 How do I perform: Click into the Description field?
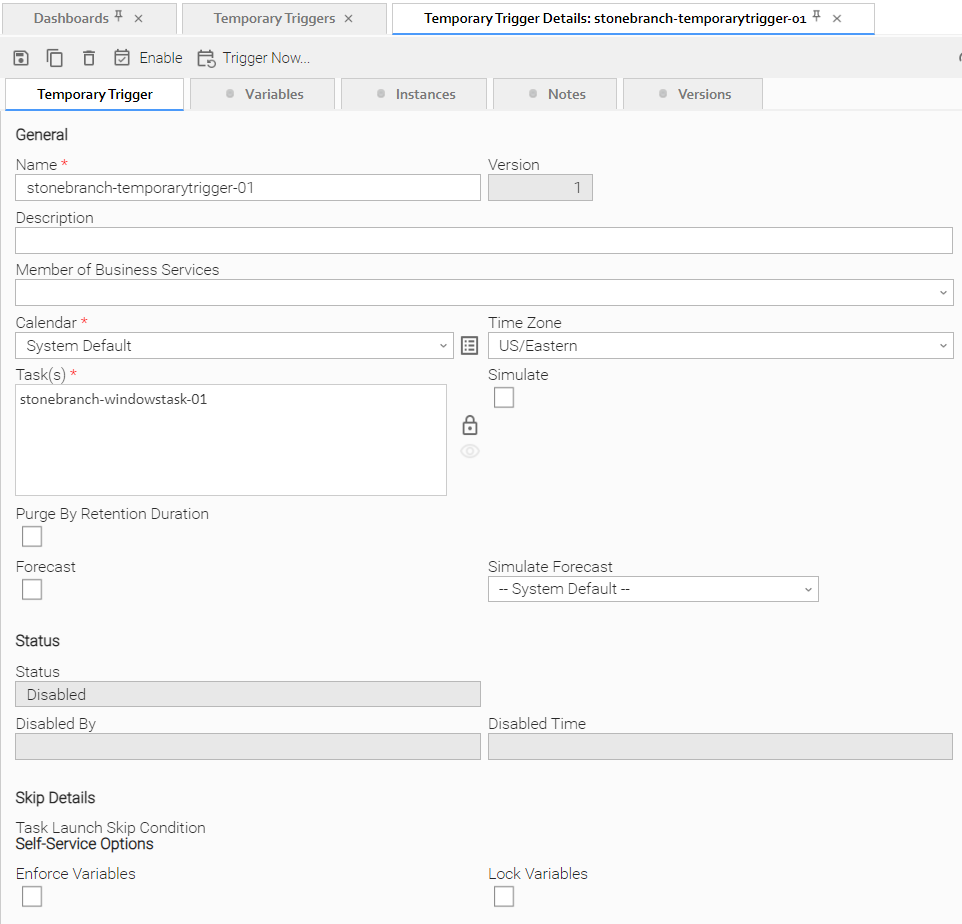tap(484, 241)
